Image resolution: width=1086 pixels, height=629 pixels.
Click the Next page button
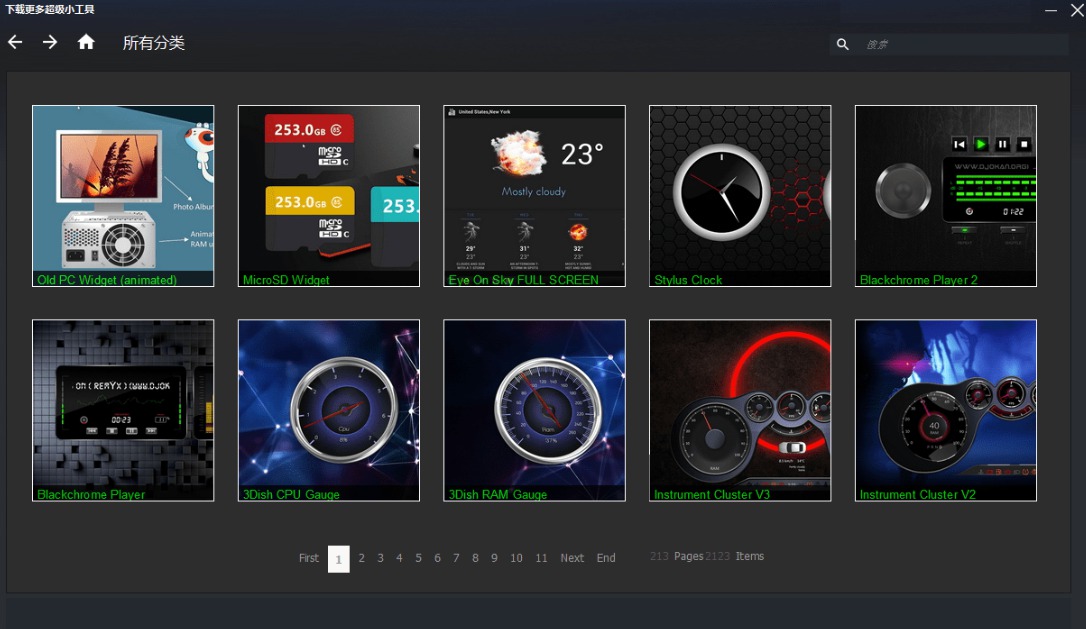click(x=571, y=558)
